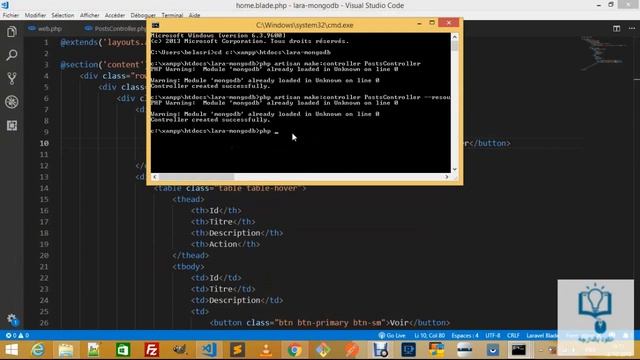Open the editor more actions ellipsis

tap(632, 28)
